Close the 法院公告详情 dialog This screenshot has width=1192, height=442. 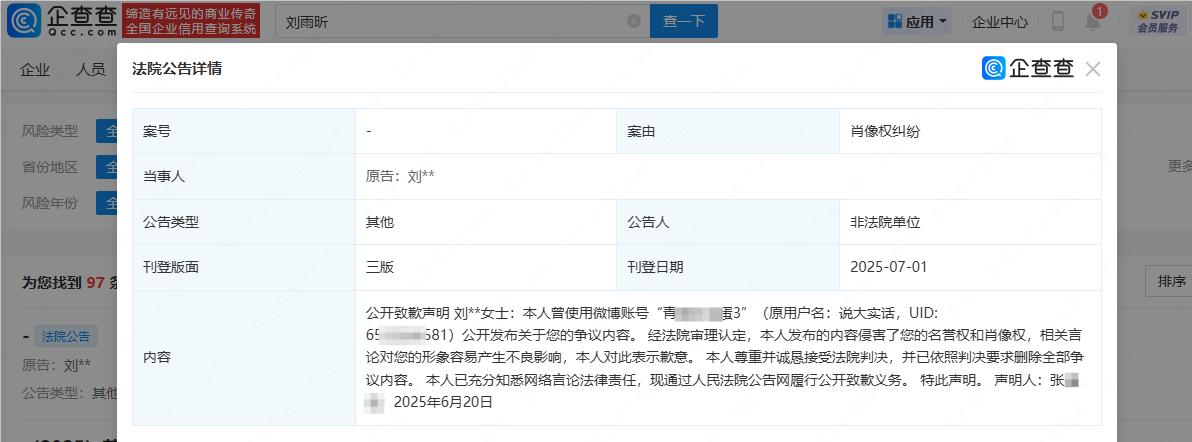[x=1092, y=69]
